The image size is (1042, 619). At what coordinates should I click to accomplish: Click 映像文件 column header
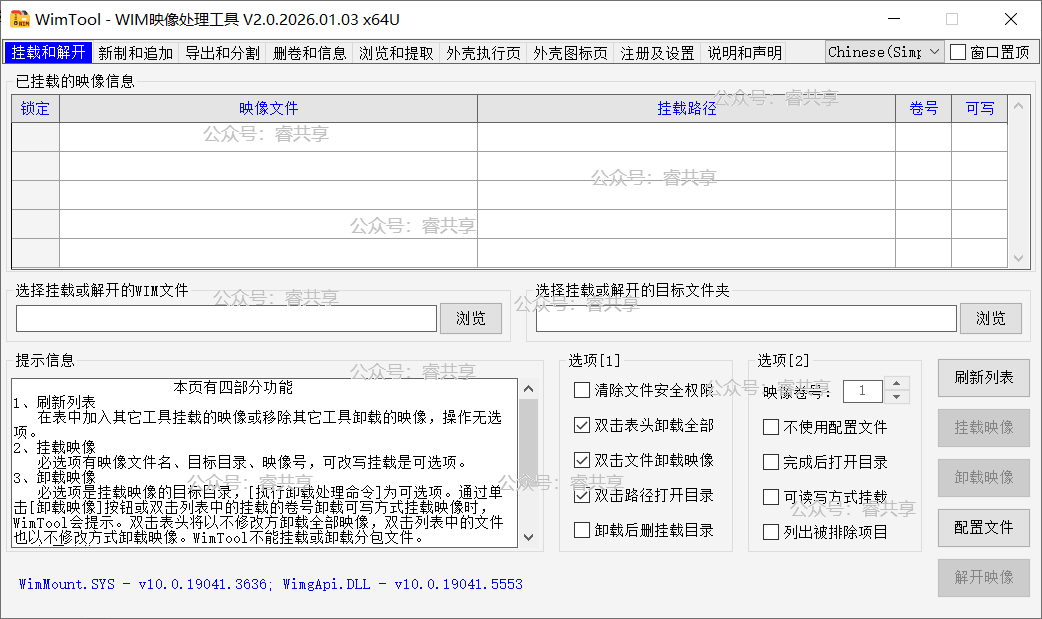[x=268, y=109]
